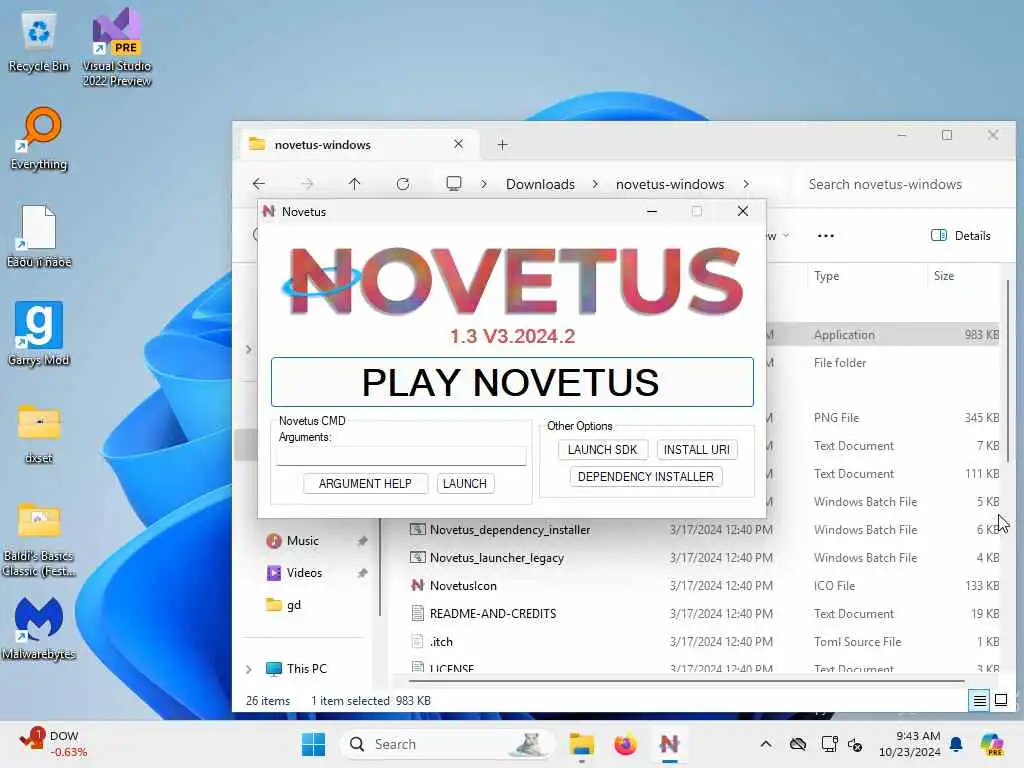Open the See more (three dots) menu
The height and width of the screenshot is (768, 1024).
click(x=825, y=236)
